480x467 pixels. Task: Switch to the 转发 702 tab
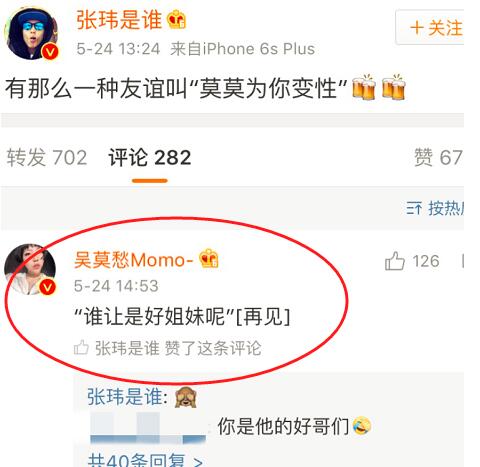[47, 157]
